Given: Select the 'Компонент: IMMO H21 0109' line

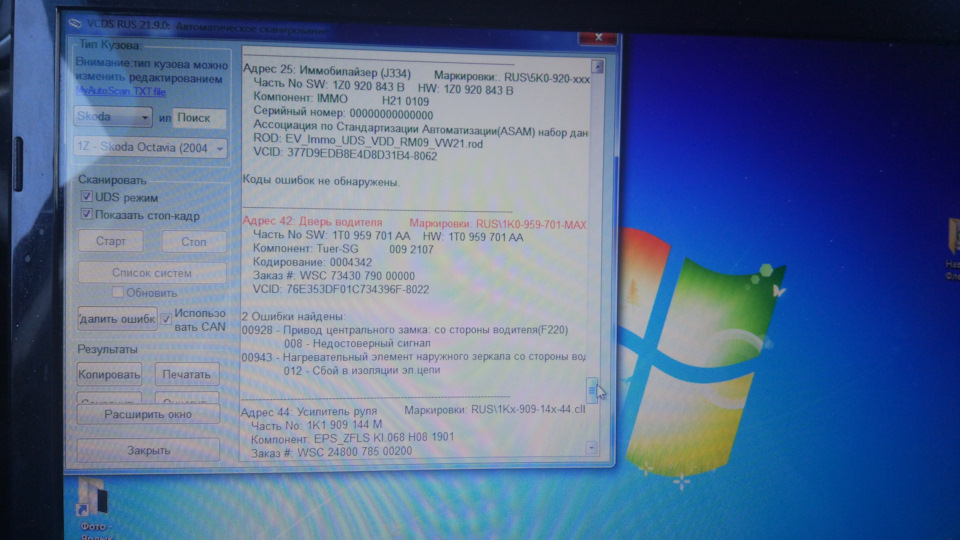Looking at the screenshot, I should [x=341, y=100].
